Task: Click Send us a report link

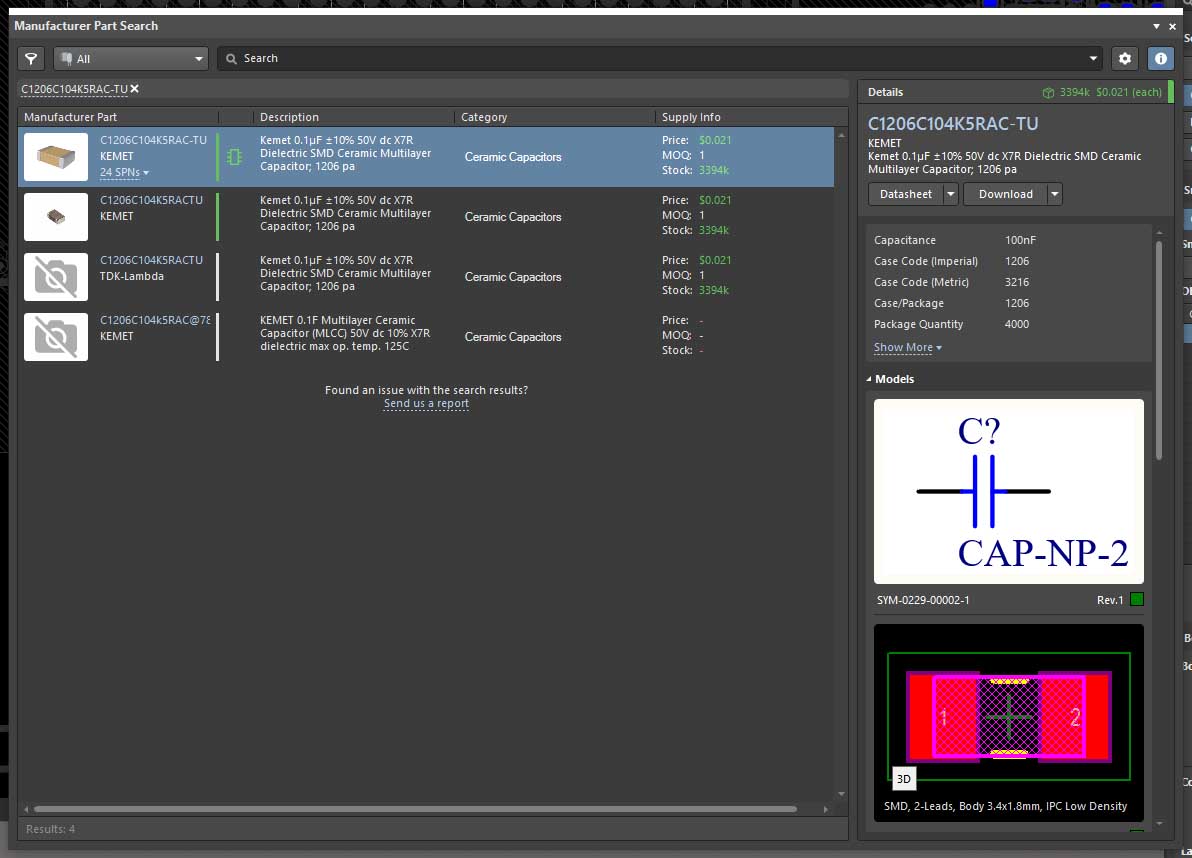Action: pos(426,404)
